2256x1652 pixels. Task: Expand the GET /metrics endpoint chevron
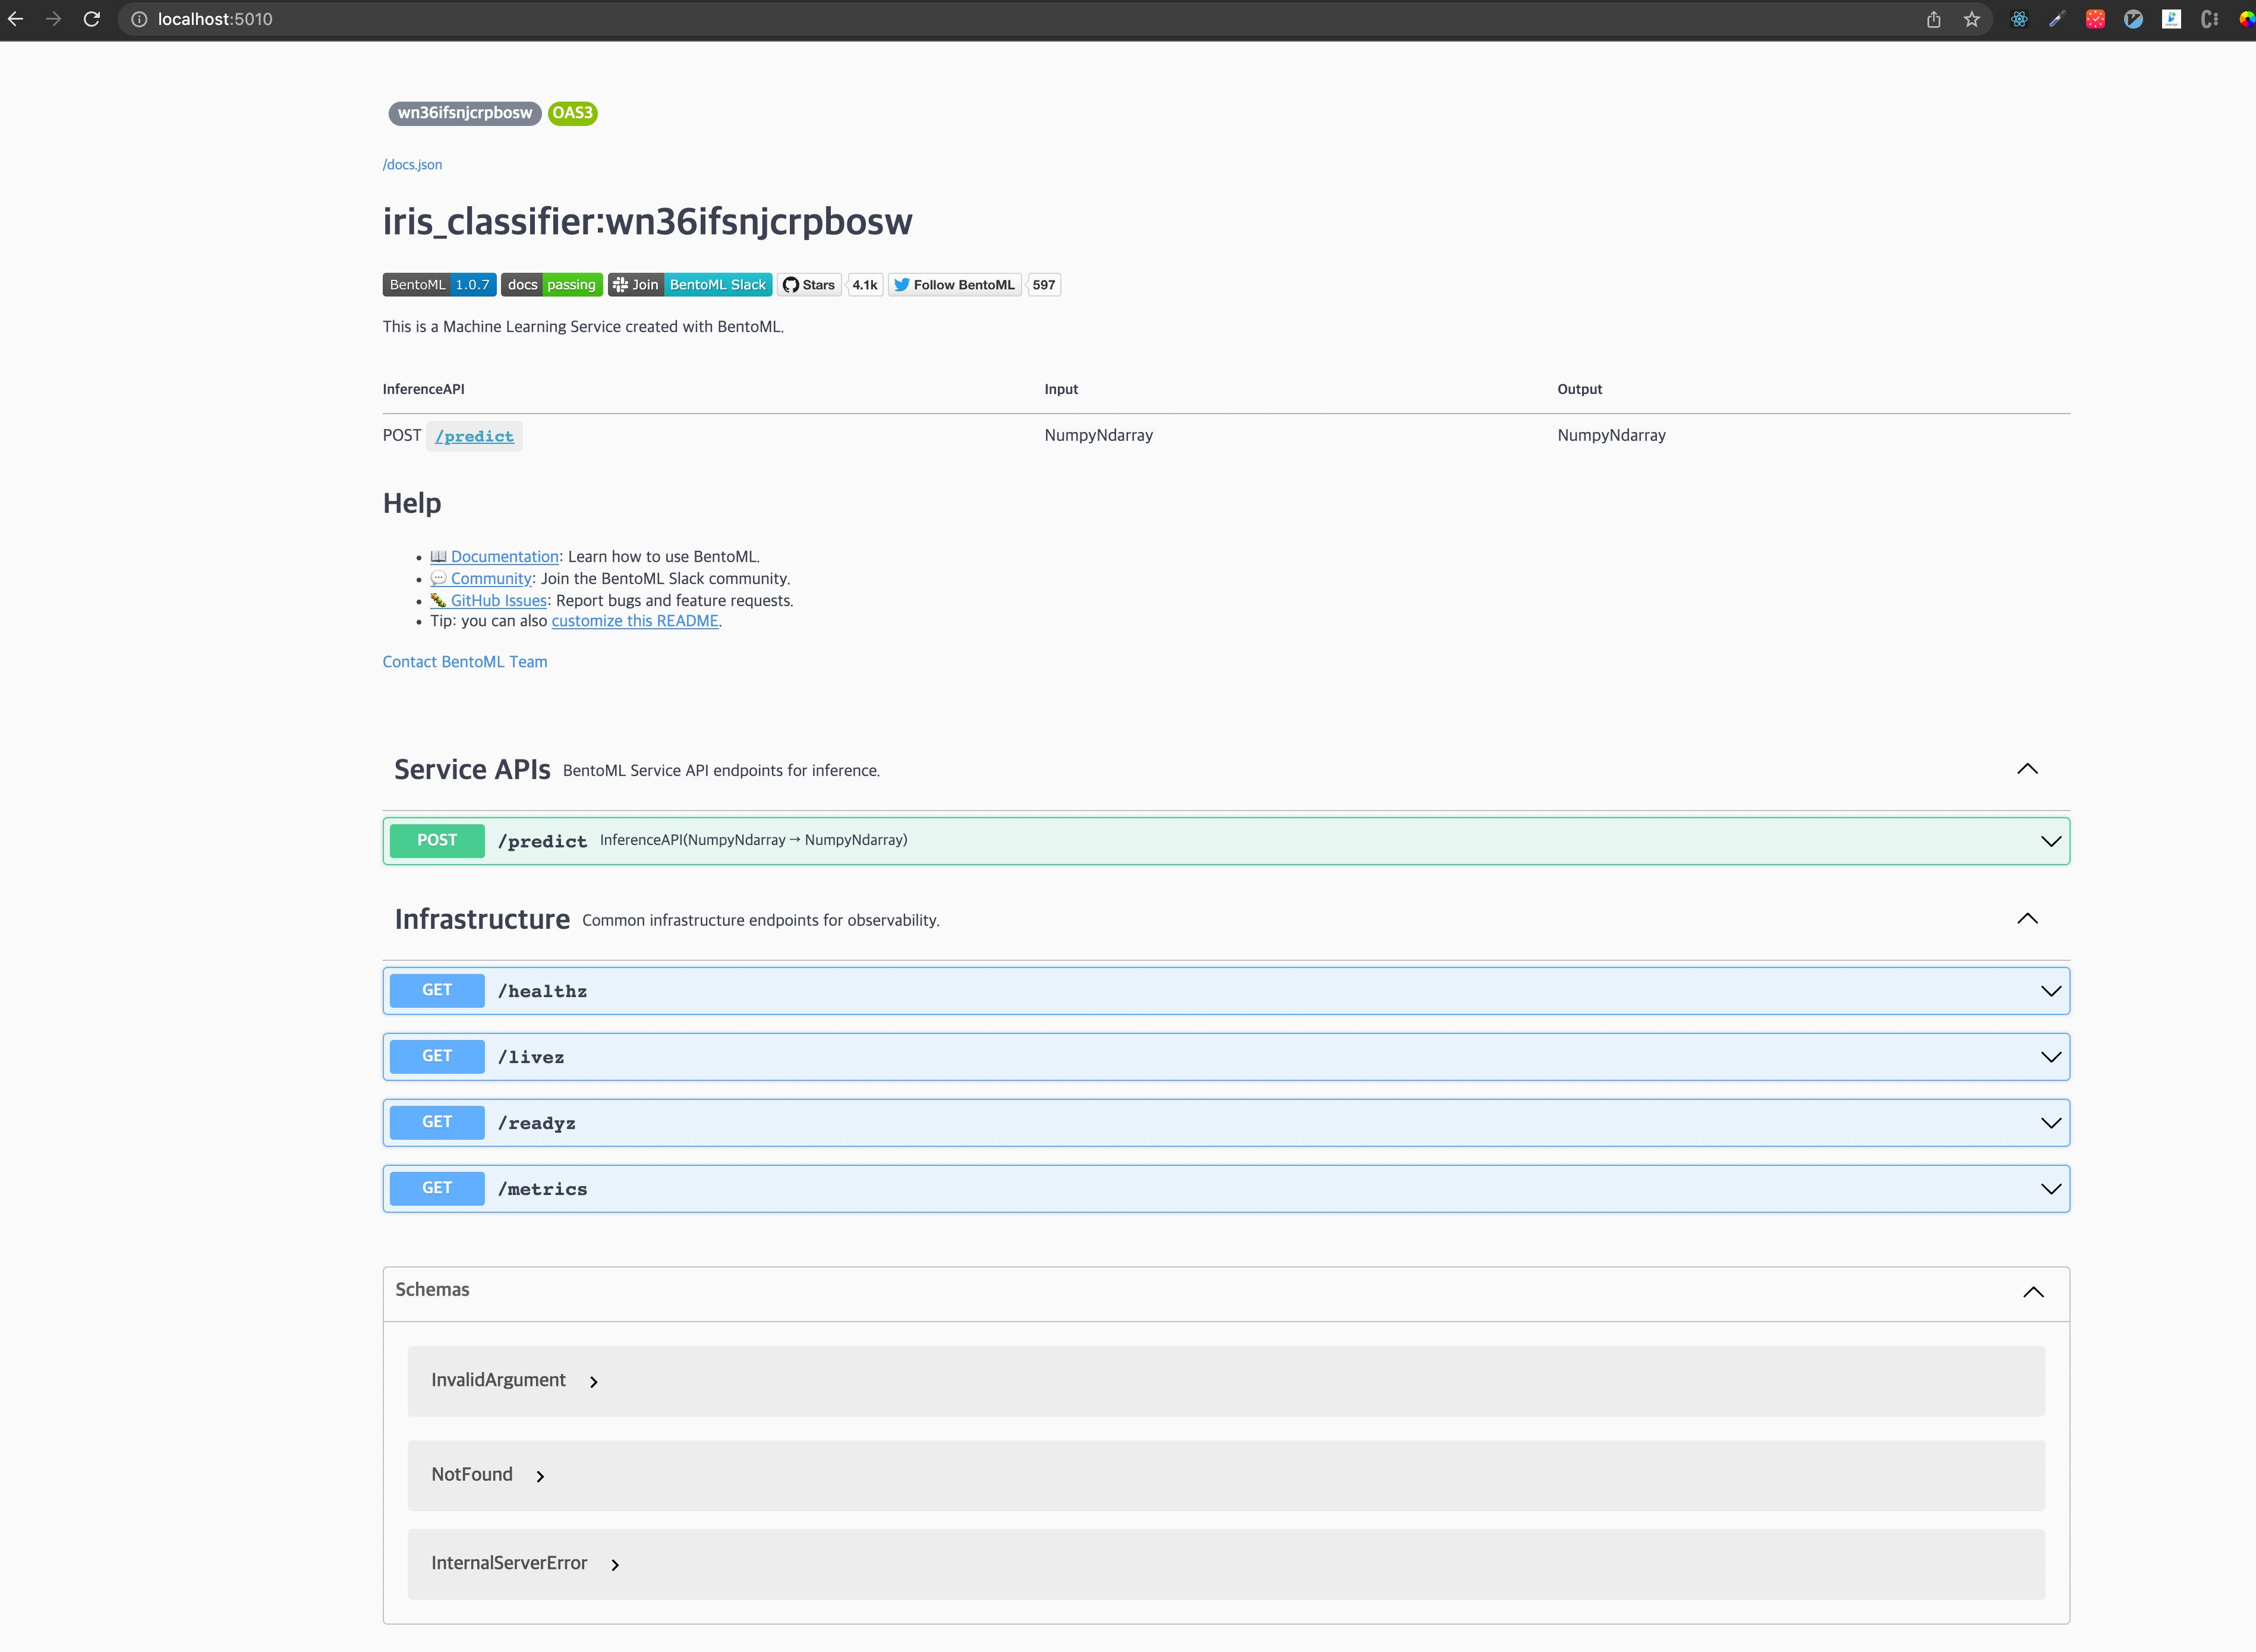[2051, 1189]
